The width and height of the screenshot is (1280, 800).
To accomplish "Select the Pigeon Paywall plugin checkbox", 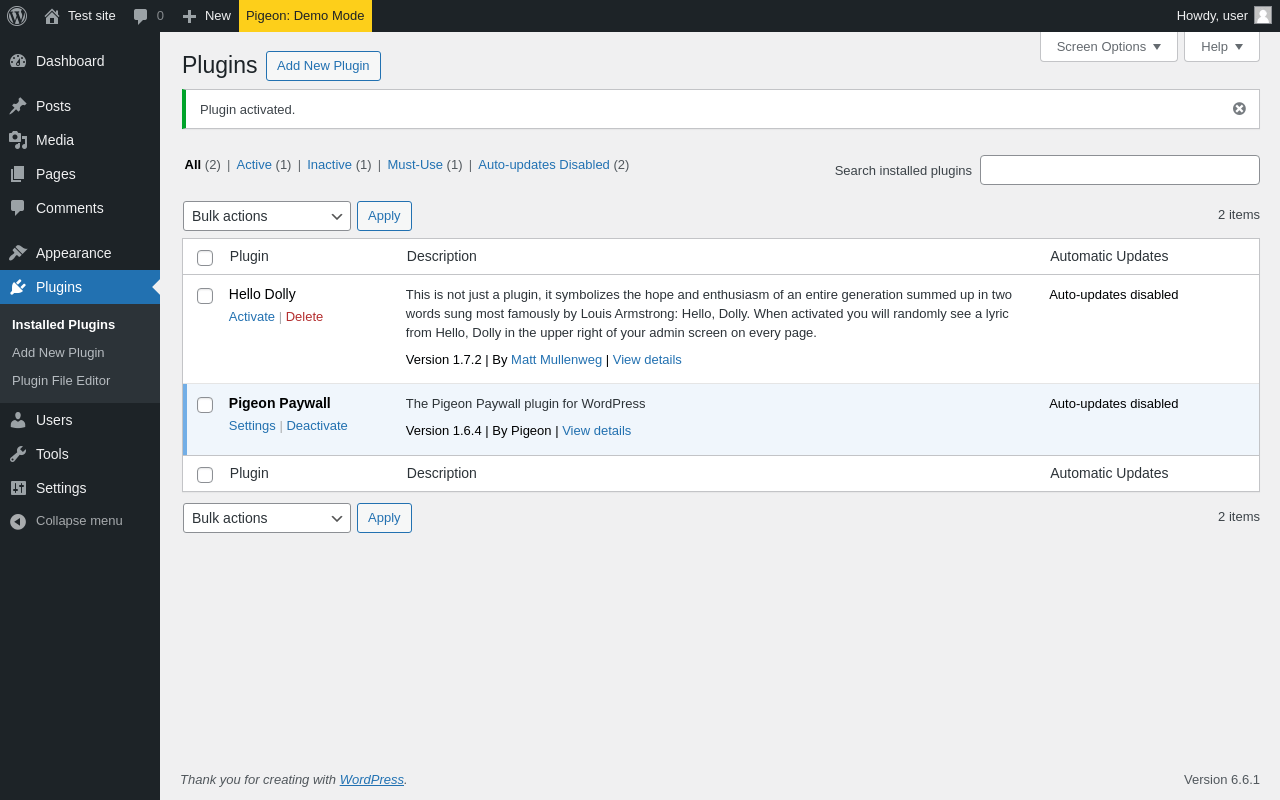I will [205, 405].
